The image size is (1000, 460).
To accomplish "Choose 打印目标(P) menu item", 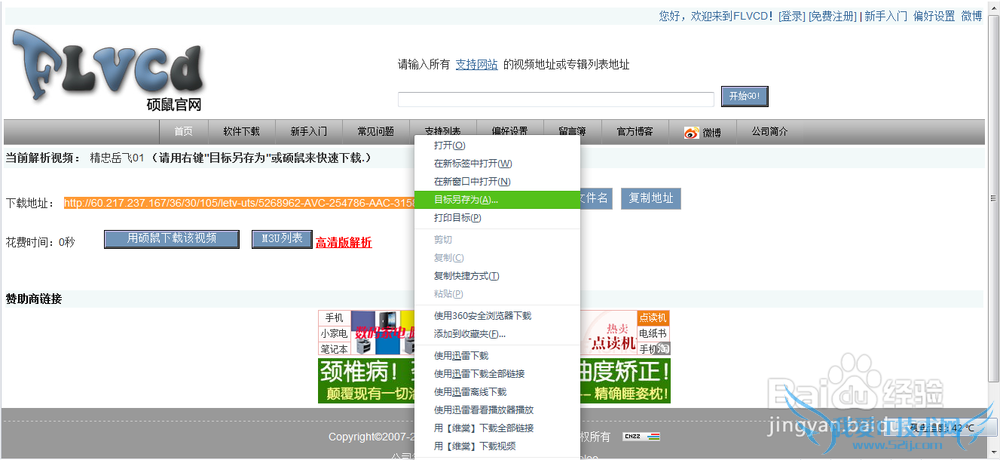I will pos(497,218).
